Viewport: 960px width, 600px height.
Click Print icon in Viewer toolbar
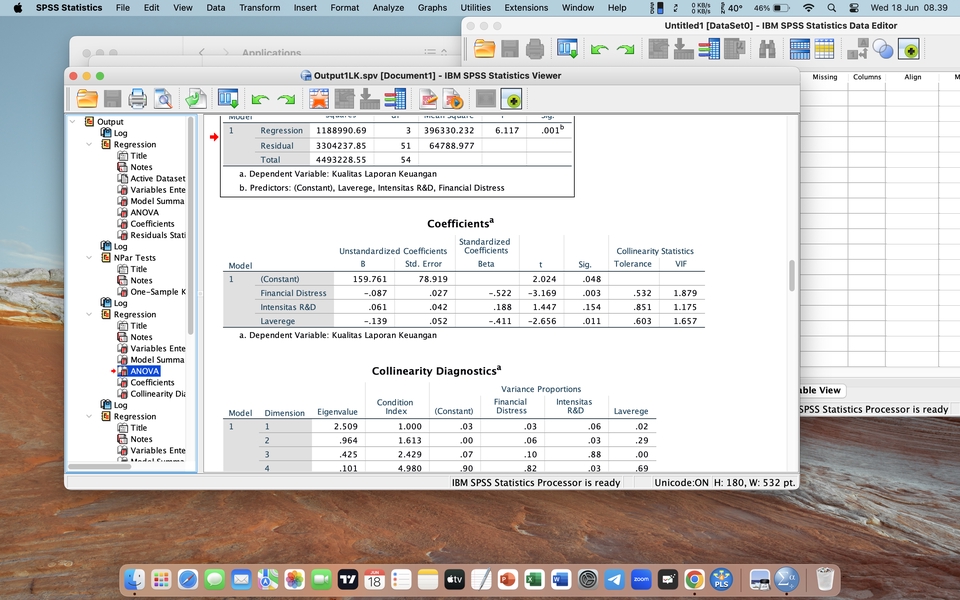[x=137, y=98]
